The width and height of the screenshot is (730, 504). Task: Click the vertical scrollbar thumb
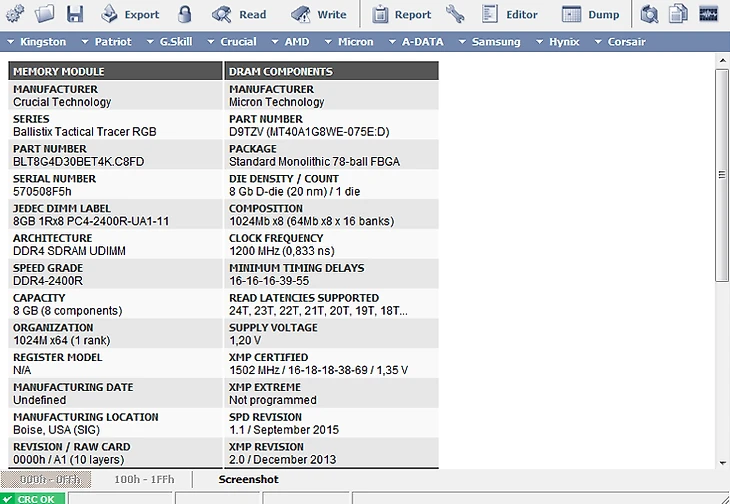click(x=722, y=175)
